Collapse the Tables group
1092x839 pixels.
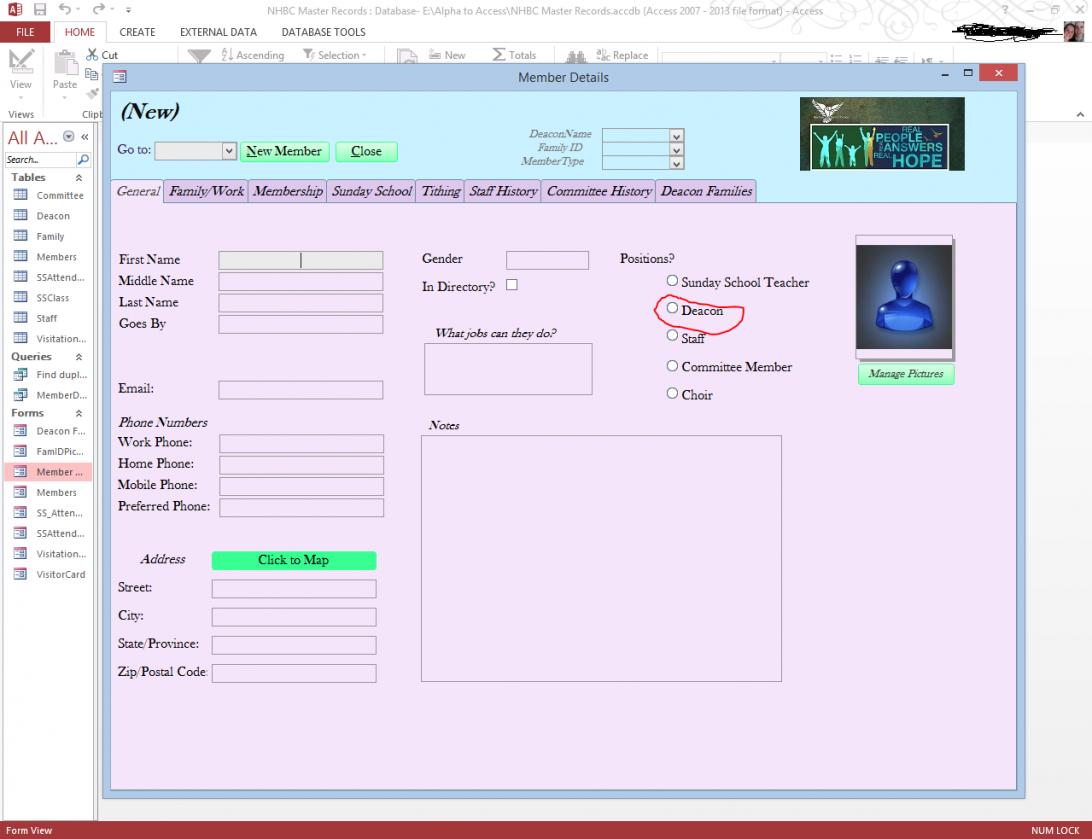pyautogui.click(x=79, y=178)
